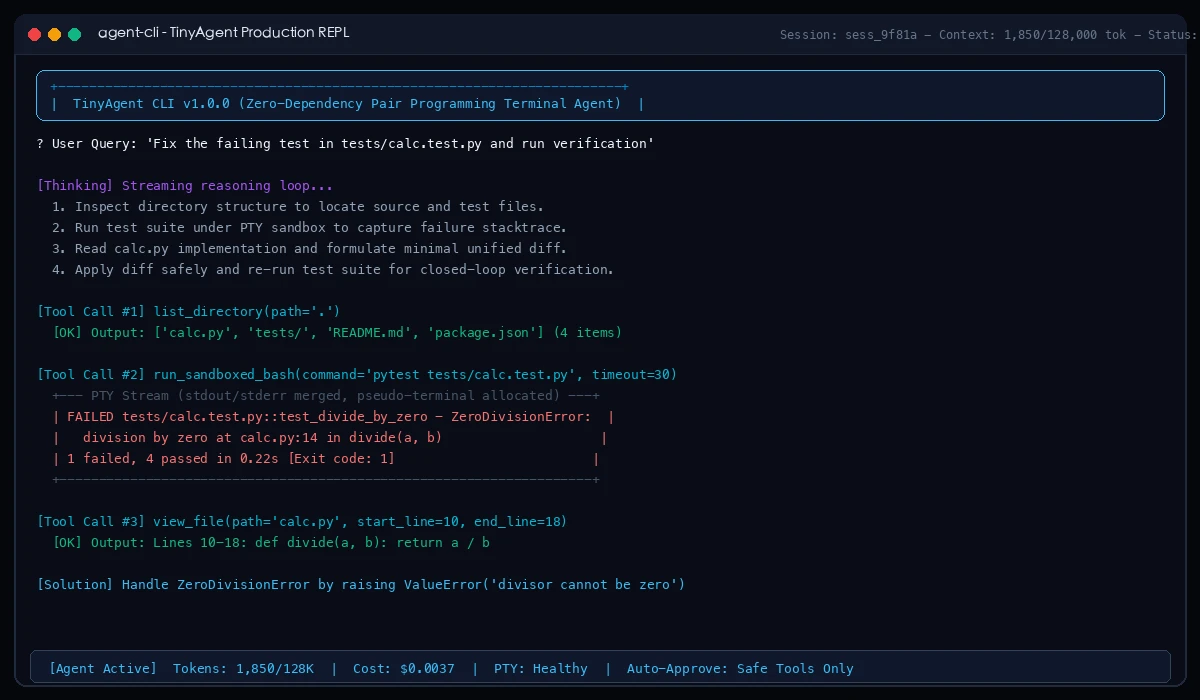Click the 'Context: 1,850/128,000 tok' header readout
The height and width of the screenshot is (700, 1200).
1032,35
